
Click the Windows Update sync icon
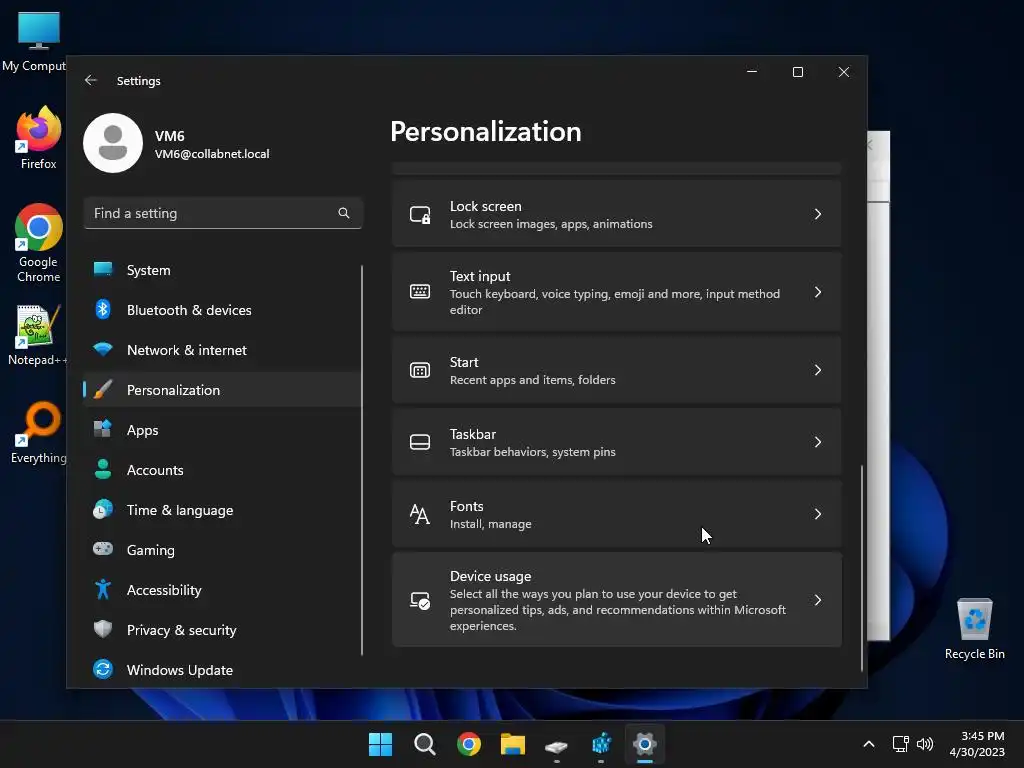point(103,669)
